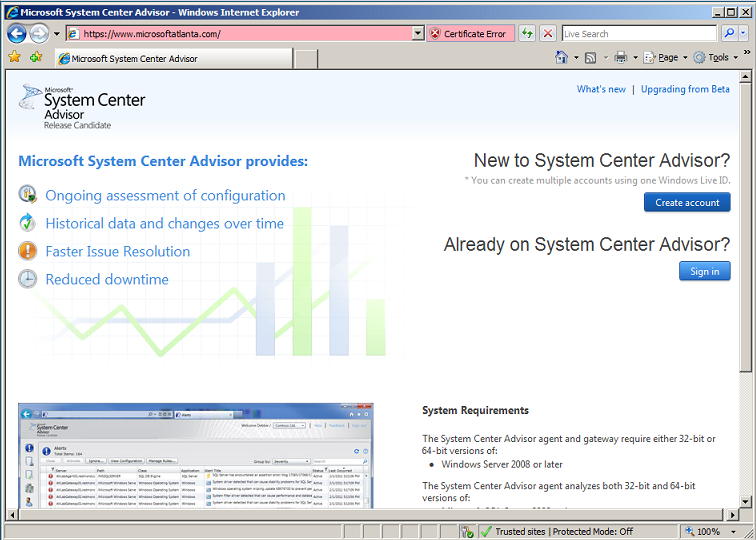Click the Search magnifier icon
This screenshot has height=540, width=756.
click(x=729, y=33)
